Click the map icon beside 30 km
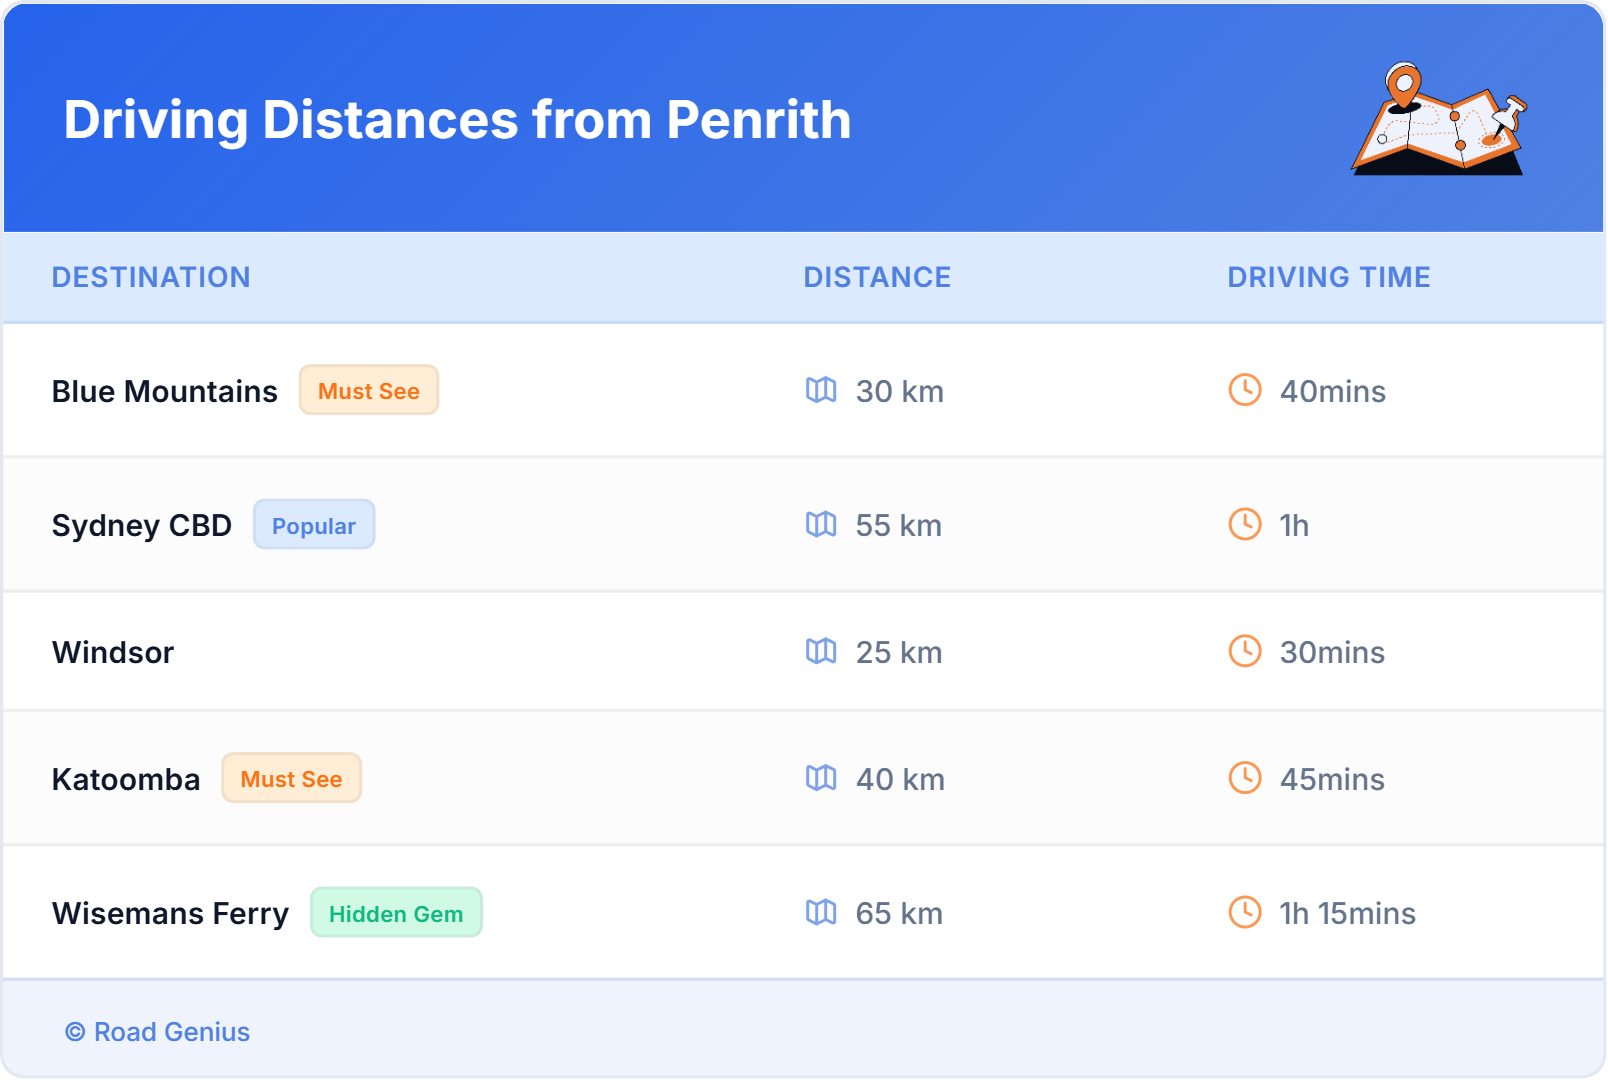The image size is (1608, 1080). (822, 391)
